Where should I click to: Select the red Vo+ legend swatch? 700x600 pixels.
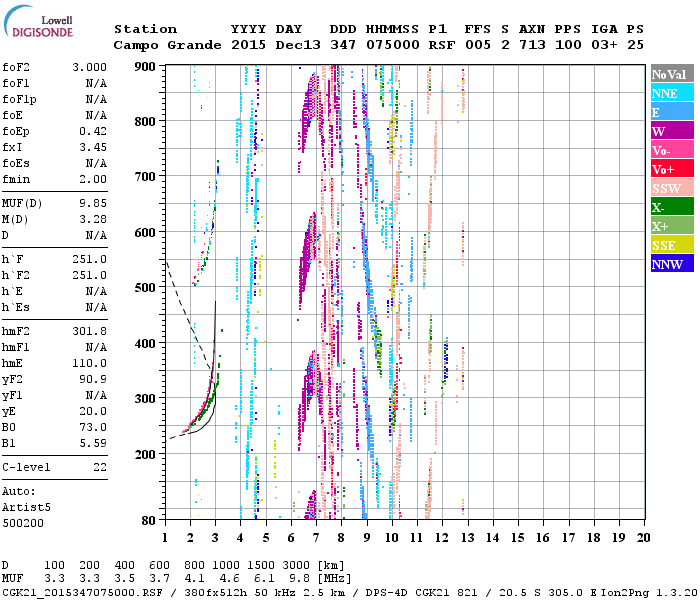(672, 169)
